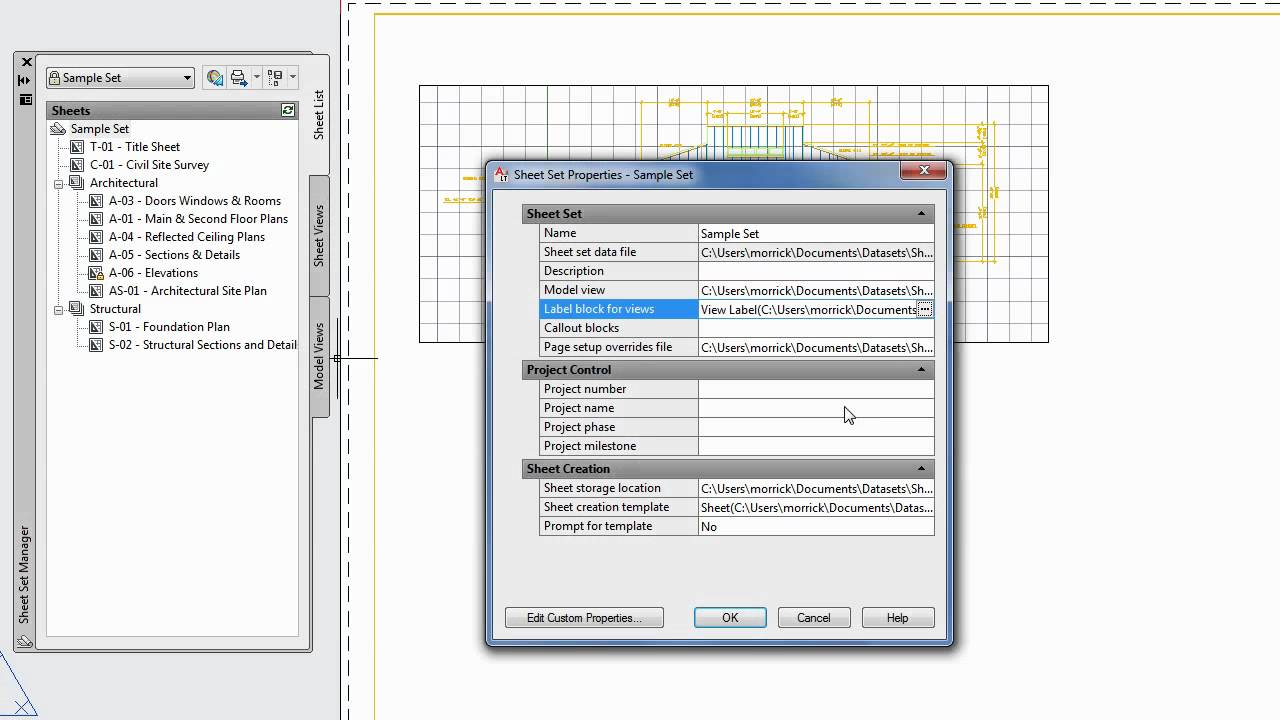This screenshot has width=1280, height=720.
Task: Refresh sheet status in the Sheets header
Action: 288,110
